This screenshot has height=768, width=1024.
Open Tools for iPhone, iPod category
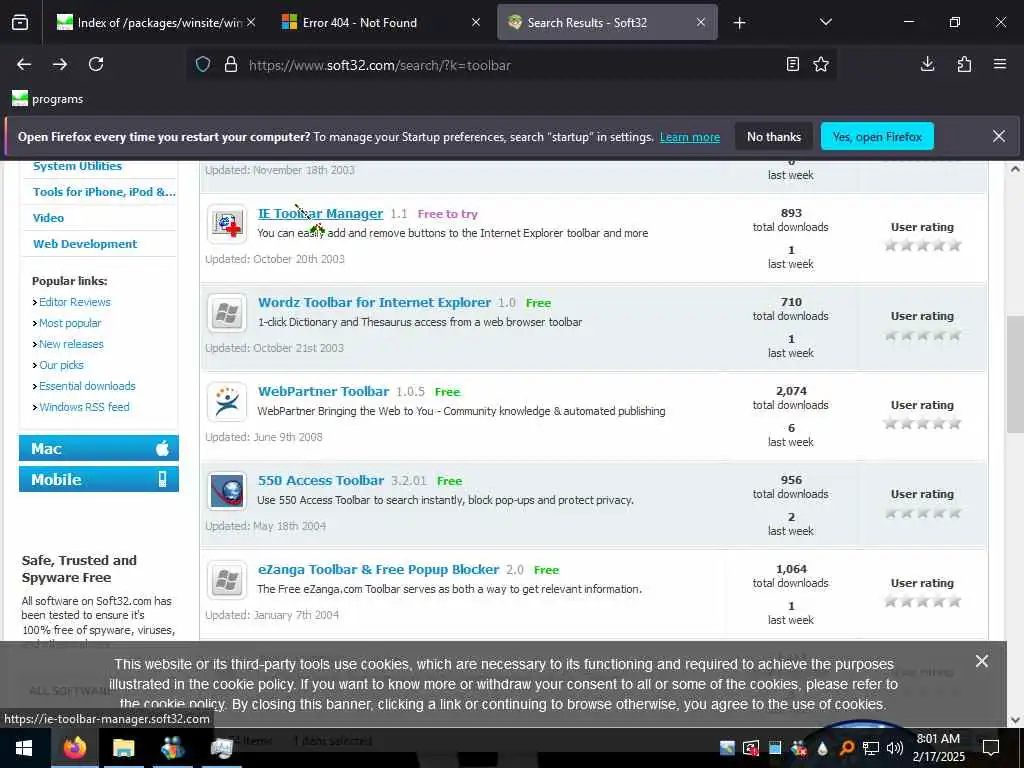tap(104, 192)
